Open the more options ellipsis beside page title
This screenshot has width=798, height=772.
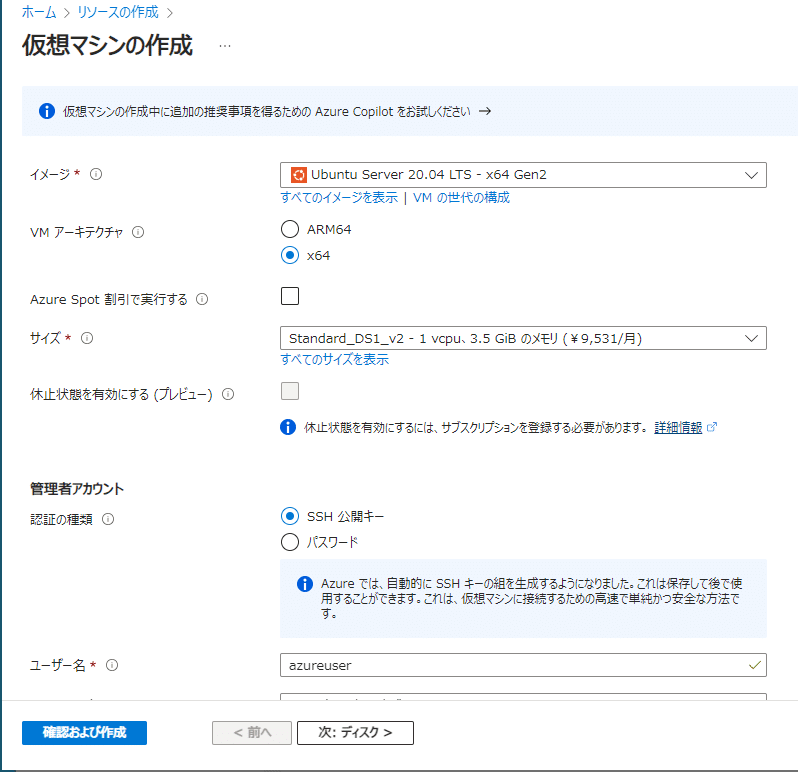225,46
